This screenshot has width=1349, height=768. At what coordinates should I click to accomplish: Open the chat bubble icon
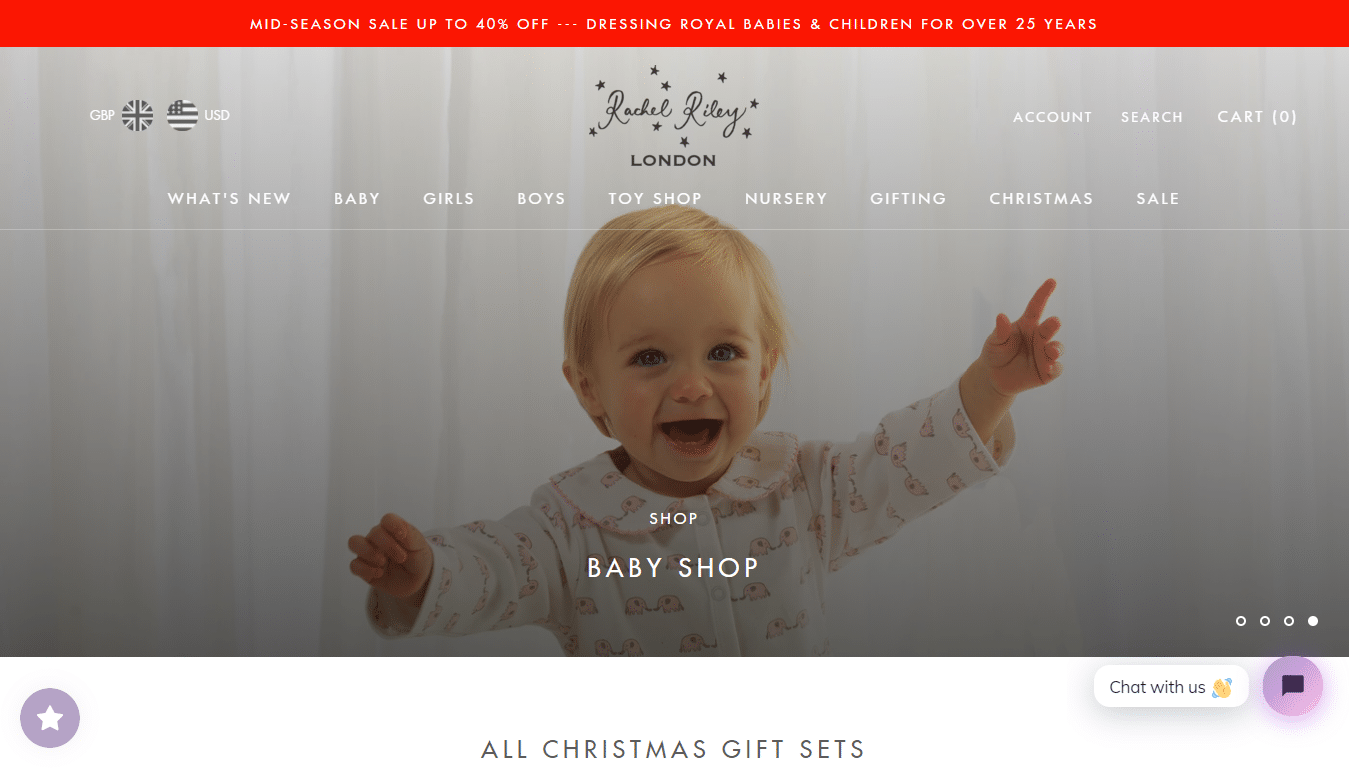pyautogui.click(x=1292, y=686)
